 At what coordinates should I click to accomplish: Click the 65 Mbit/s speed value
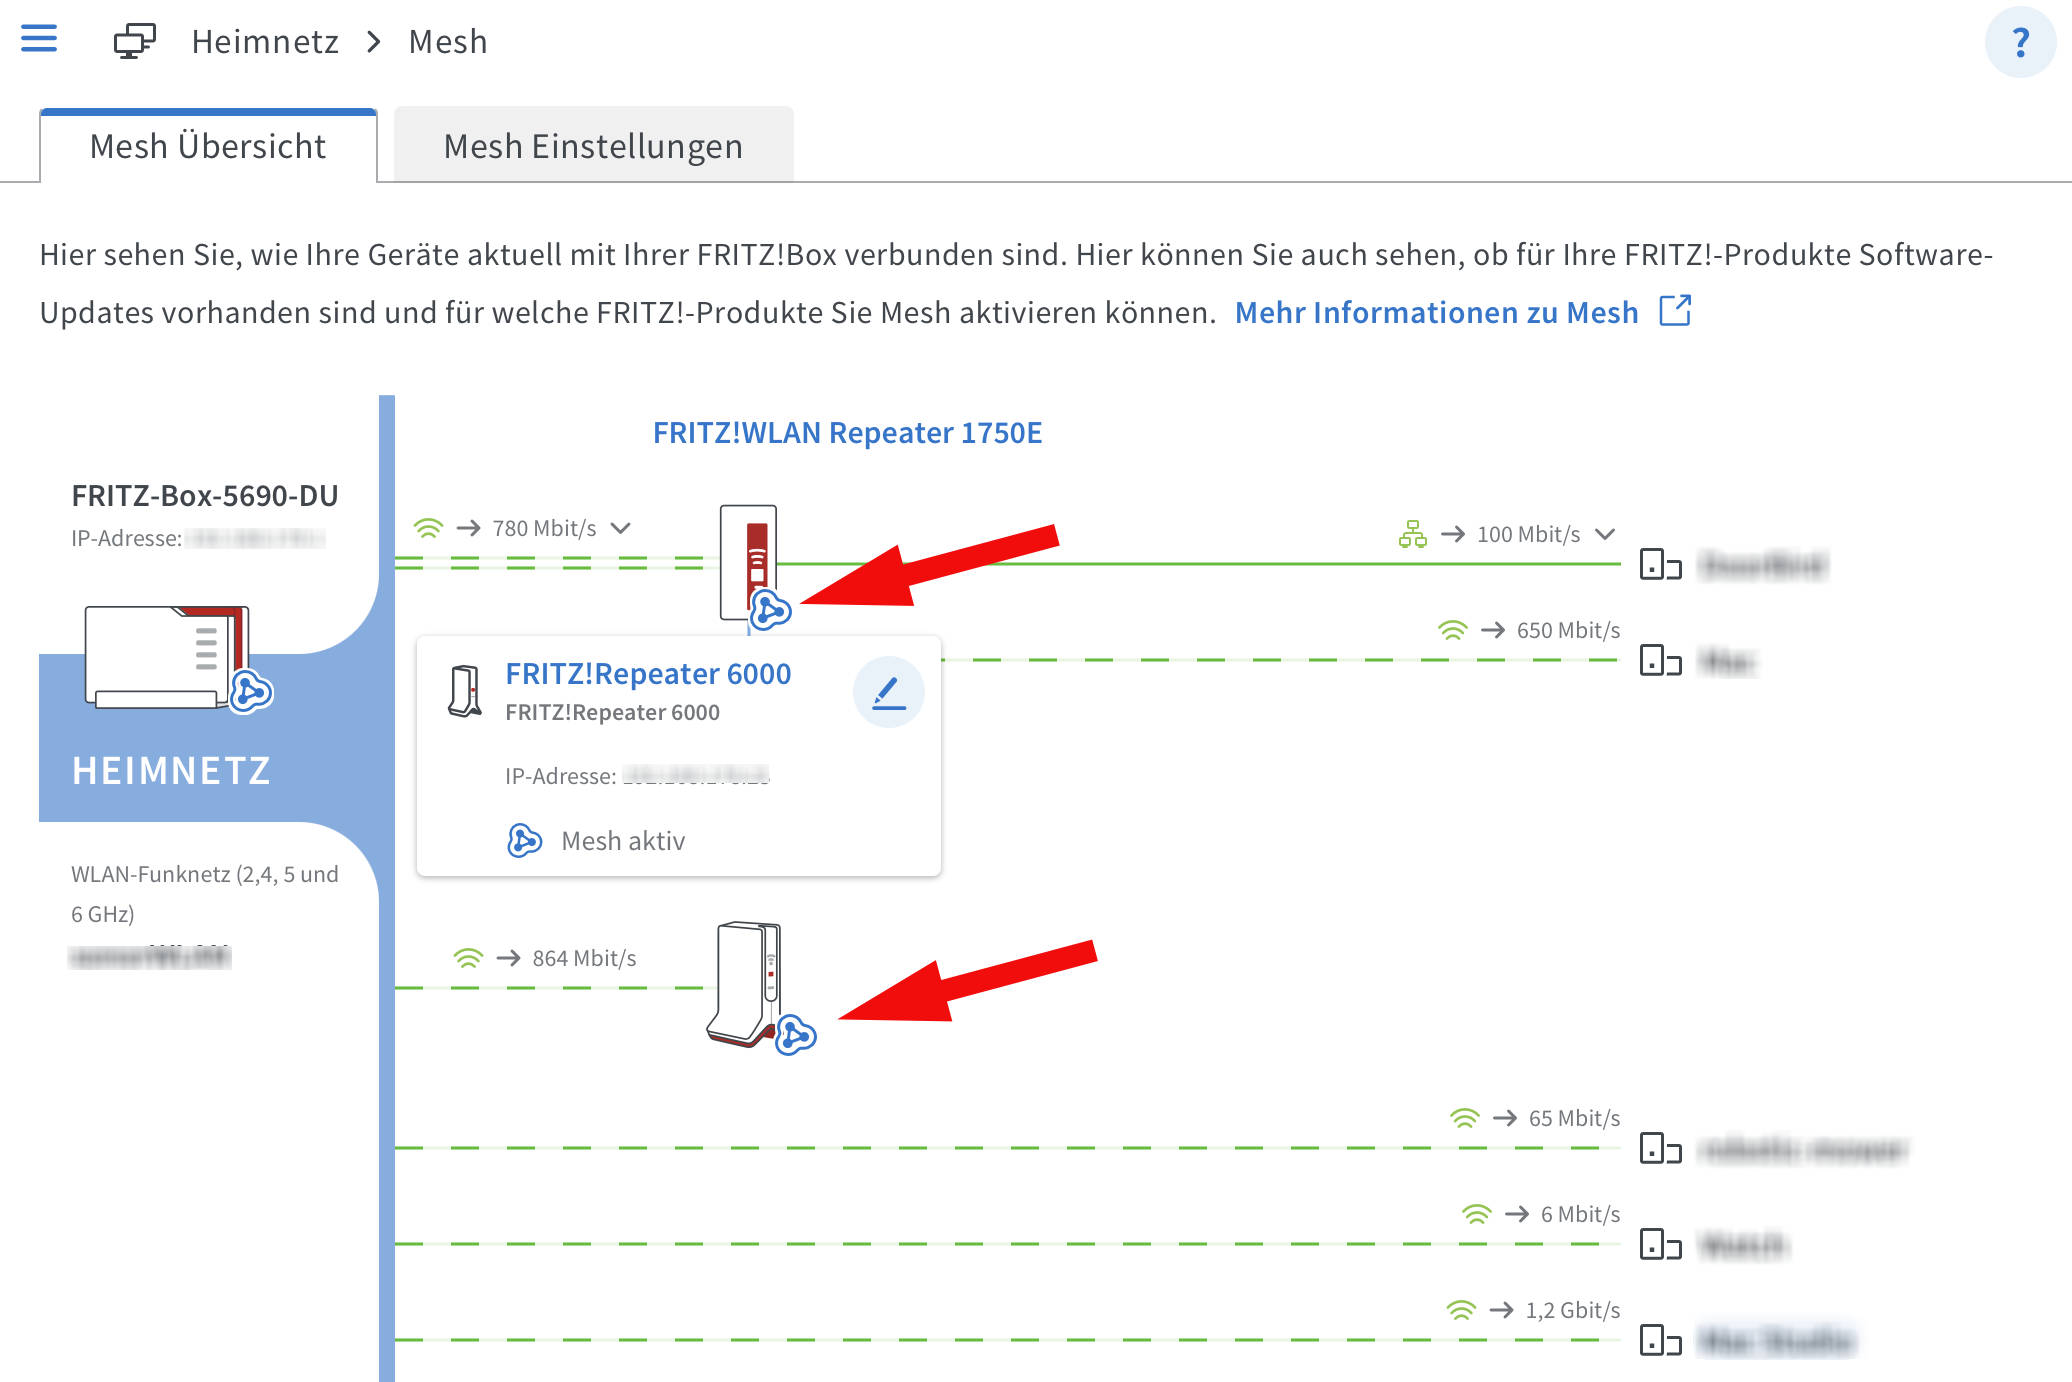pyautogui.click(x=1574, y=1118)
